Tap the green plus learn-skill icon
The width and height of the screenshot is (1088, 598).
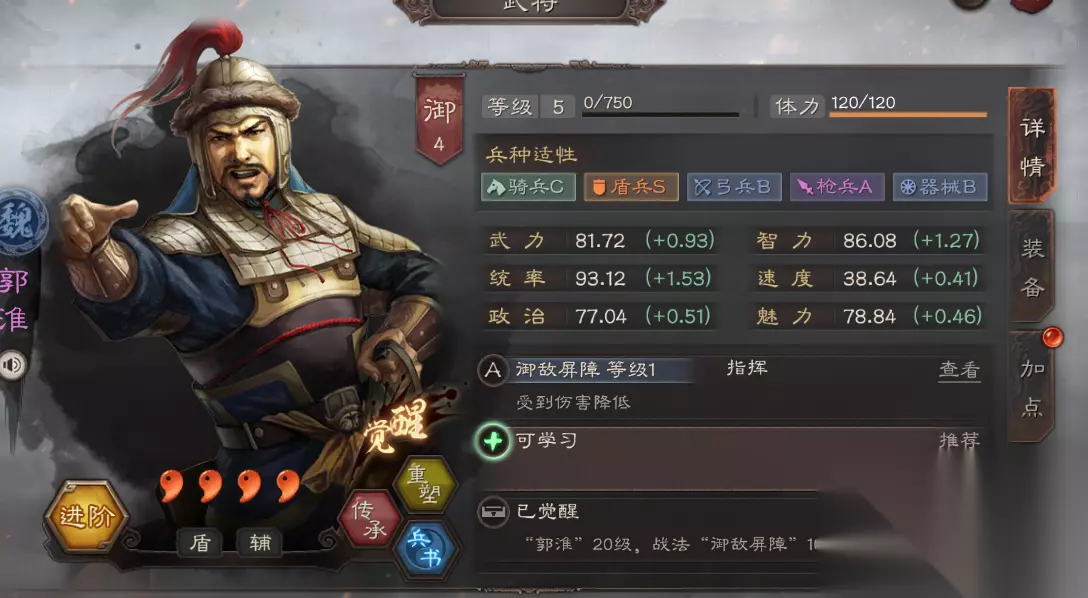[x=493, y=441]
